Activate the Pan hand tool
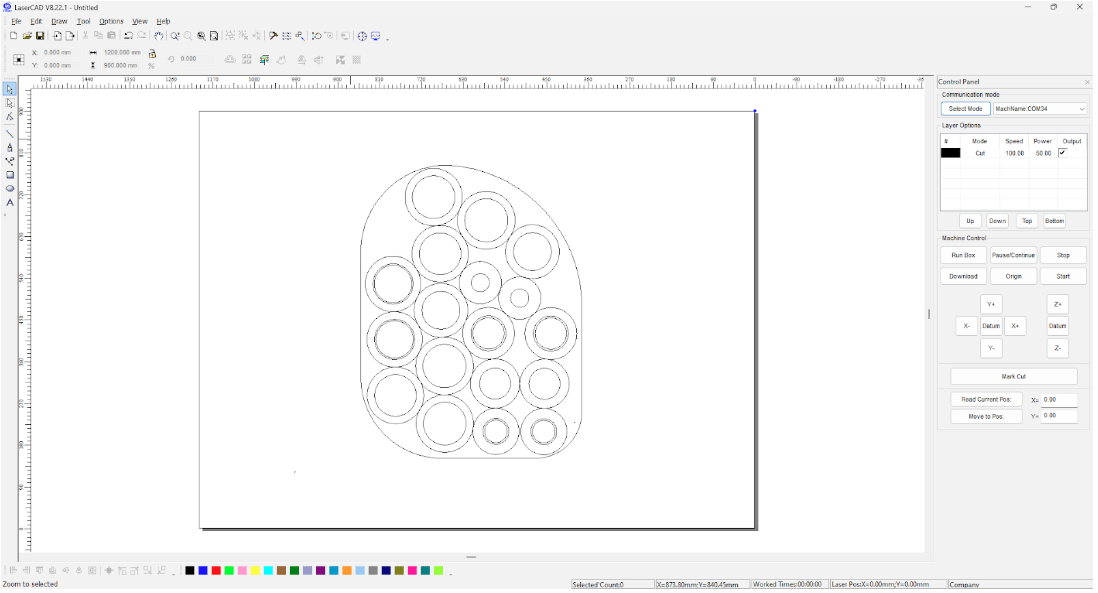The image size is (1098, 593). pyautogui.click(x=159, y=36)
